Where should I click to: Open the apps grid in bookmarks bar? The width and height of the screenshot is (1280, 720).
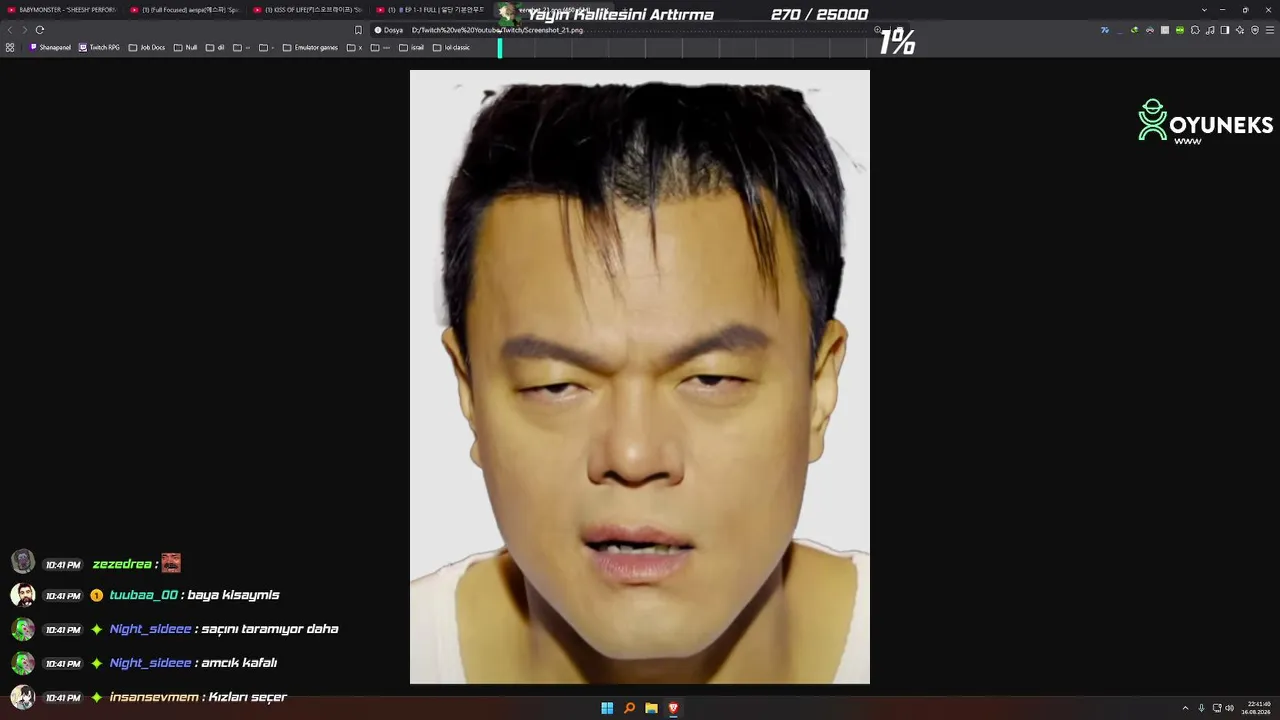coord(10,47)
